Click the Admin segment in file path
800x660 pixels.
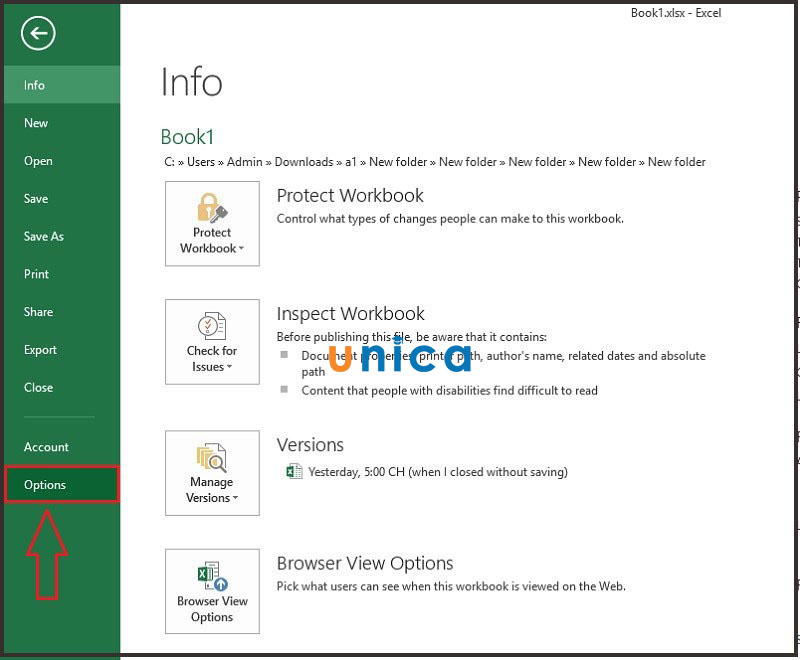click(244, 162)
